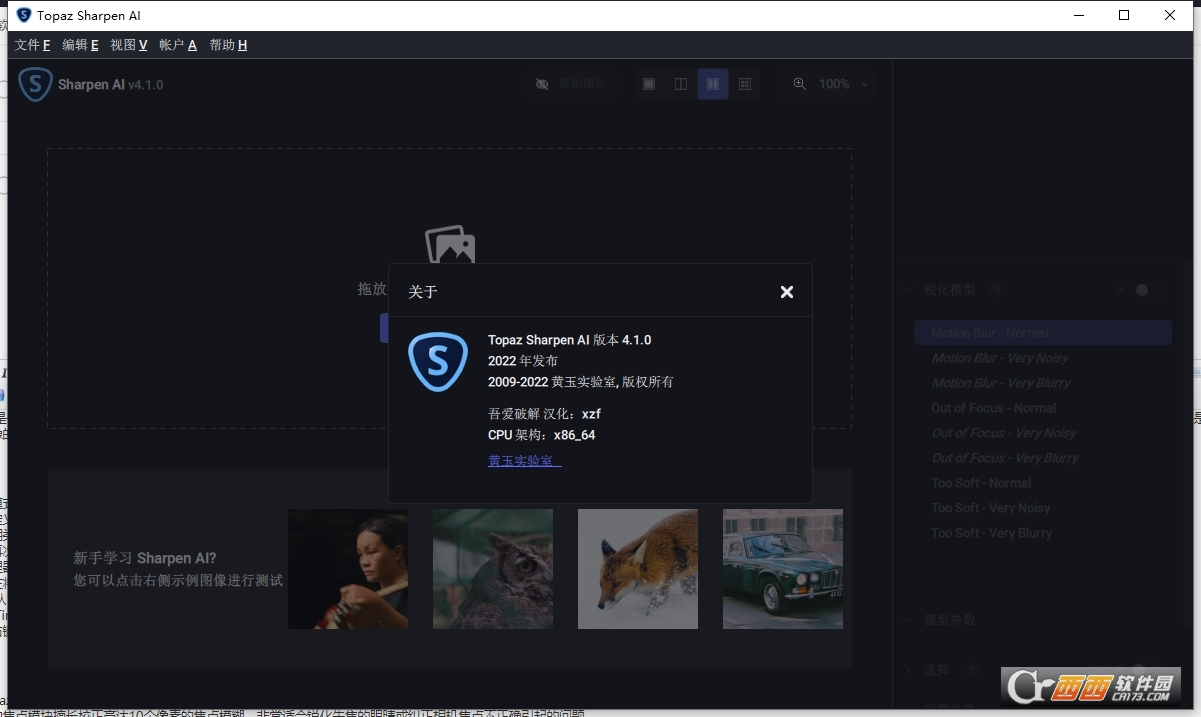1201x717 pixels.
Task: Open the woman portrait sample image
Action: coord(348,569)
